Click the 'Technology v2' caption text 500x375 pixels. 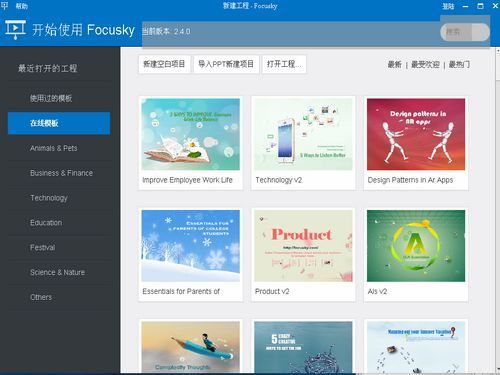(279, 180)
